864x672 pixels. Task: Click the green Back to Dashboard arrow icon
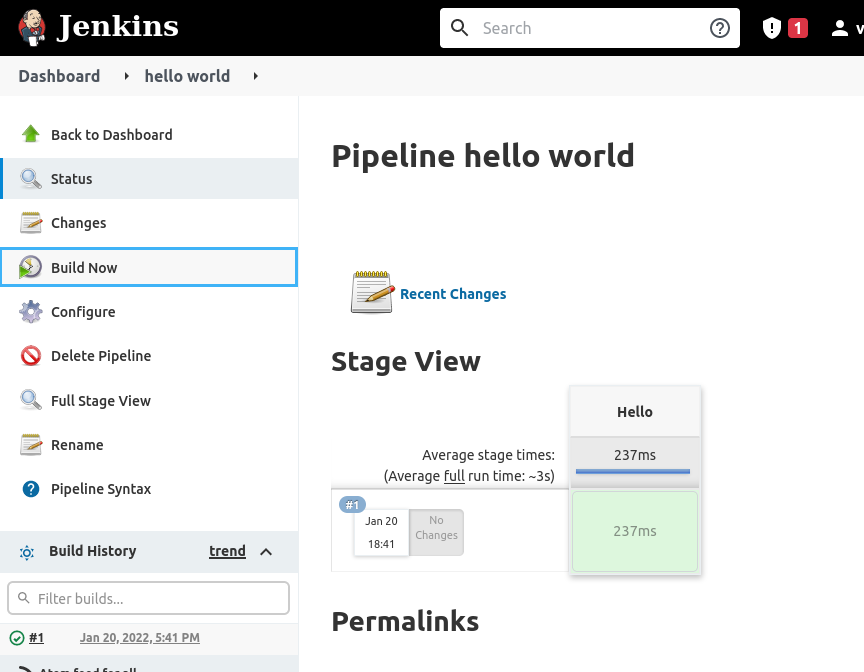(31, 134)
